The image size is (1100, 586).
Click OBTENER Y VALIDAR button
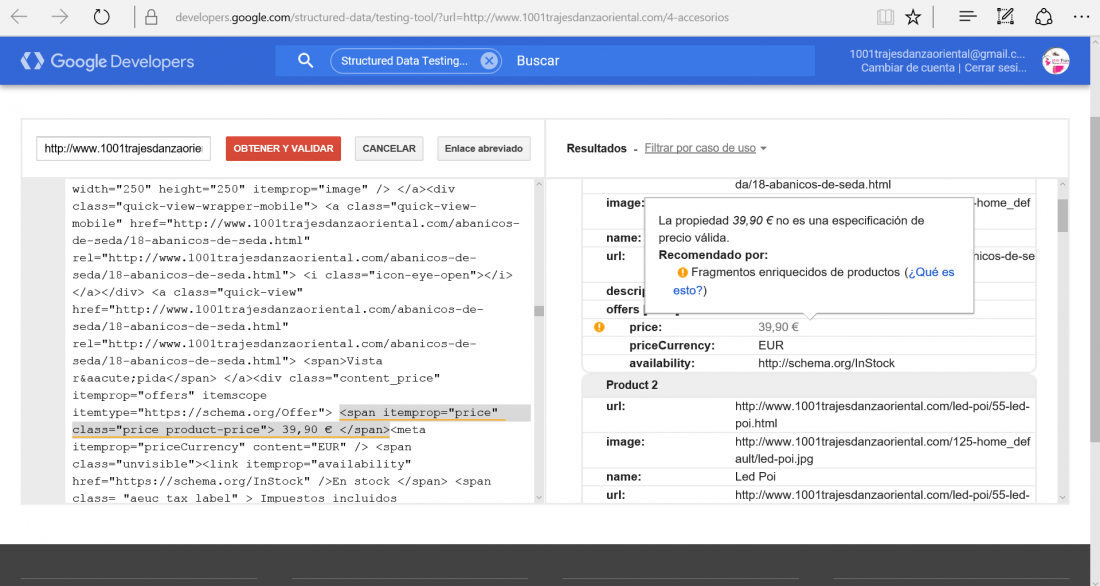tap(283, 149)
